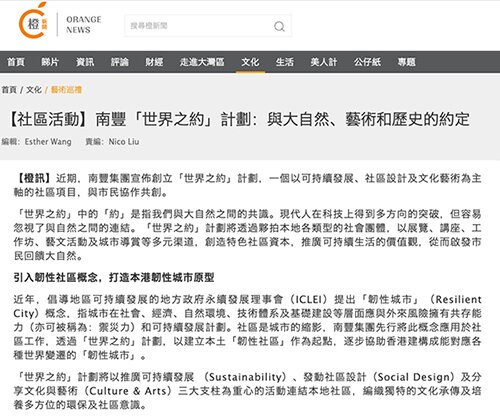
Task: Open the 財經 nav menu item
Action: 154,62
